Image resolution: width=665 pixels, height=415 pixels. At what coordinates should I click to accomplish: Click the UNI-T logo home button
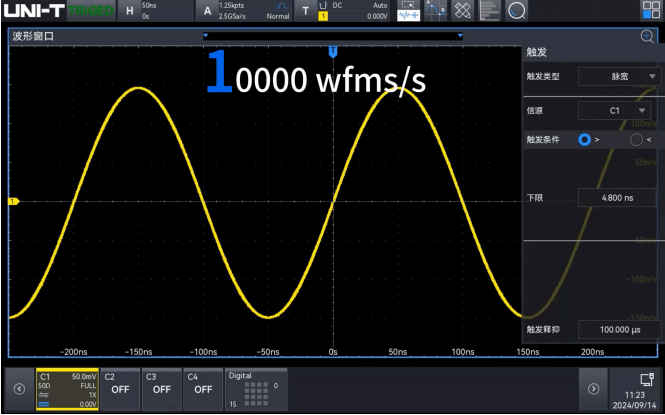point(36,11)
